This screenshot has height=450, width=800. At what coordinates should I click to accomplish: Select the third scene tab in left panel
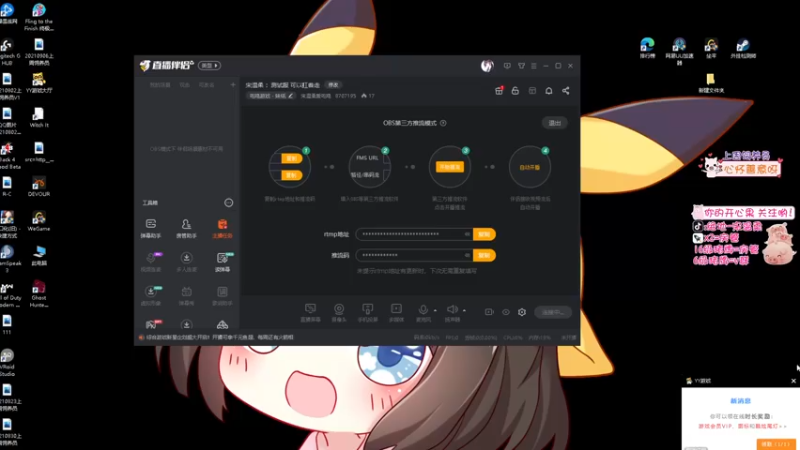click(207, 85)
